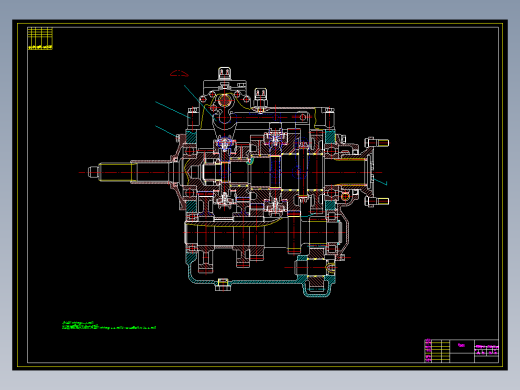Select the lower cyan leader line on left
The image size is (520, 390).
pyautogui.click(x=166, y=131)
